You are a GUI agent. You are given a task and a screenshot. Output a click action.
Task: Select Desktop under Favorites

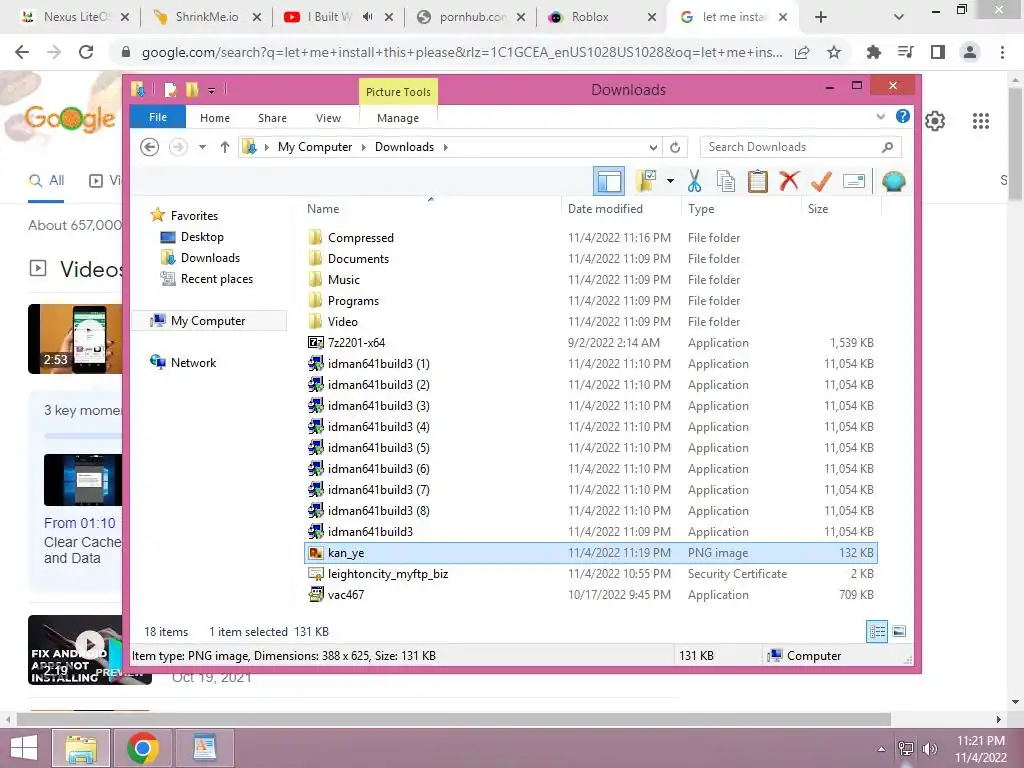(202, 237)
